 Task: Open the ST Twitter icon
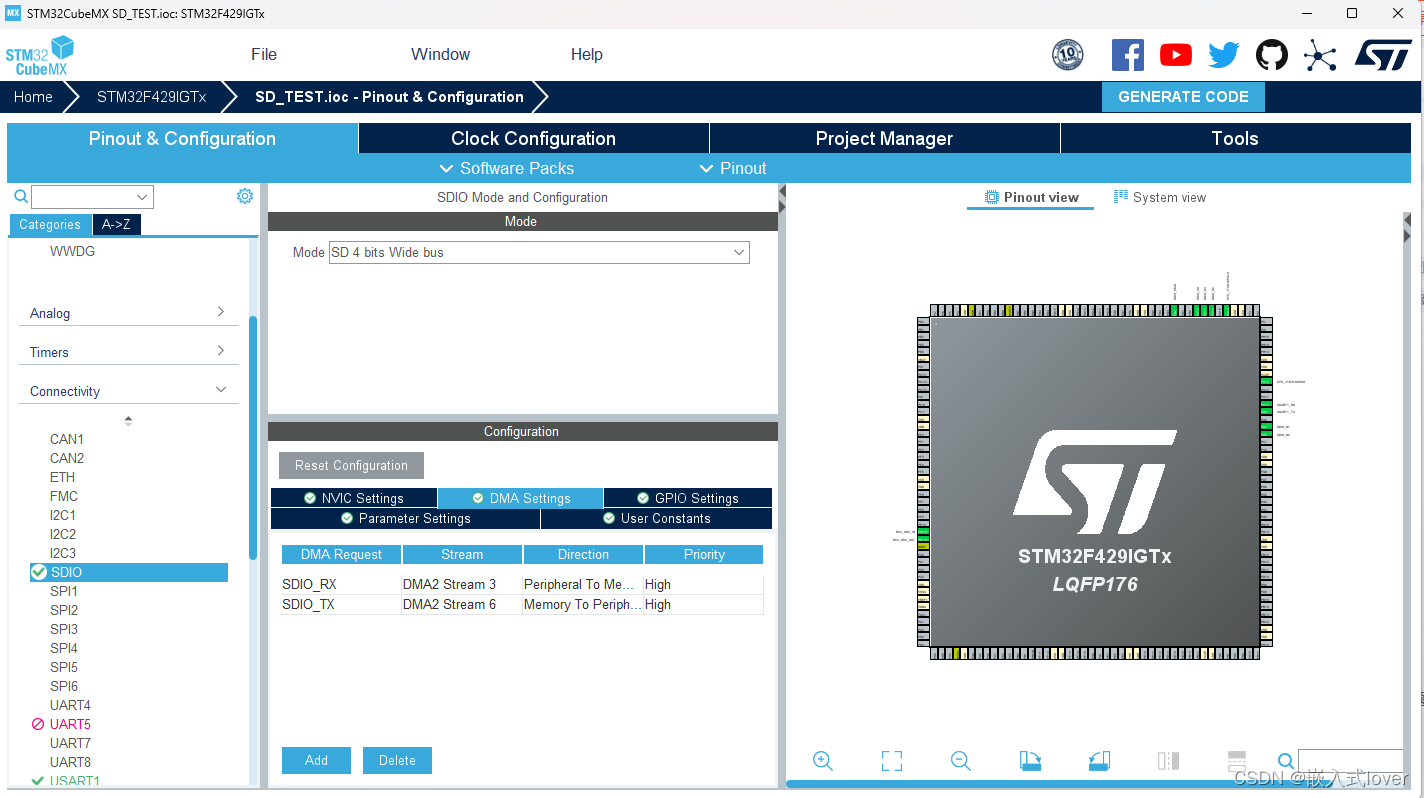pyautogui.click(x=1224, y=55)
